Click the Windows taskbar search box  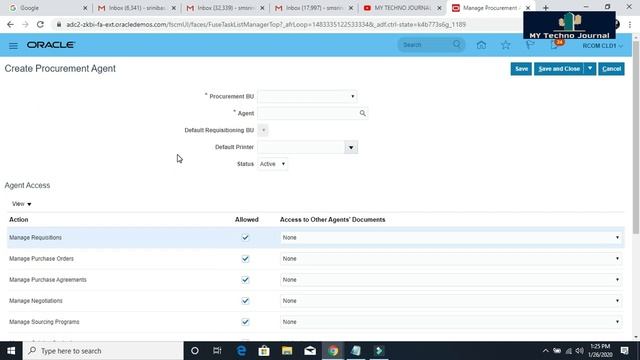pyautogui.click(x=103, y=351)
